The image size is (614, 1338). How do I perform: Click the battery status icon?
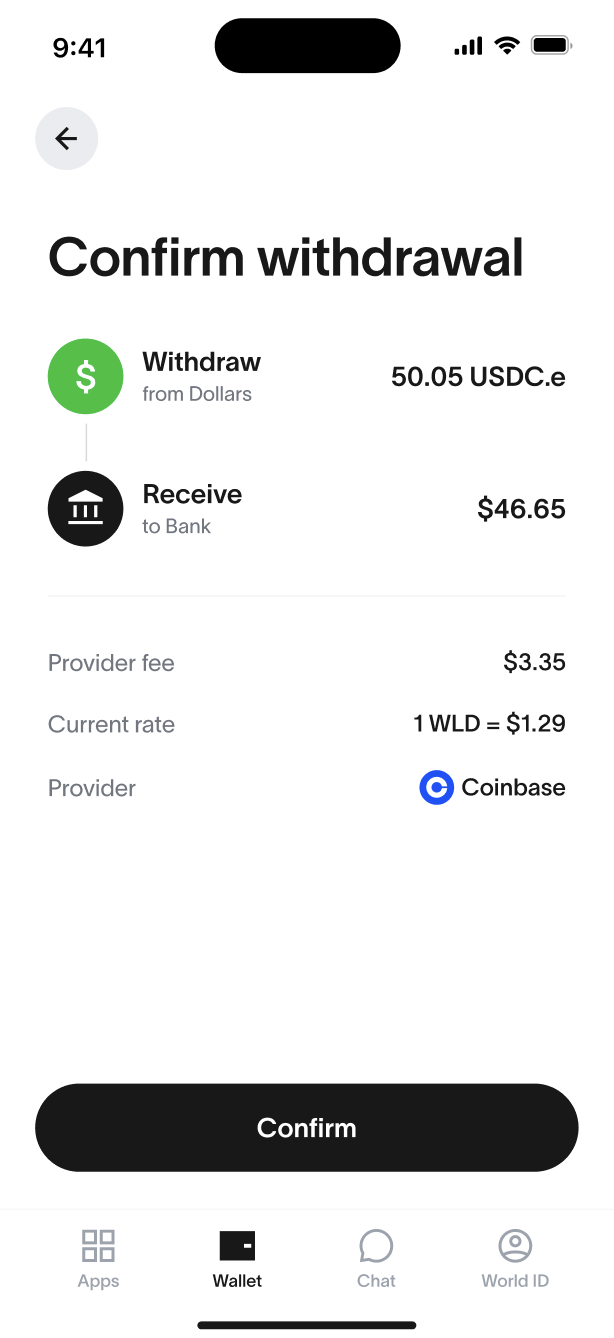pos(551,46)
